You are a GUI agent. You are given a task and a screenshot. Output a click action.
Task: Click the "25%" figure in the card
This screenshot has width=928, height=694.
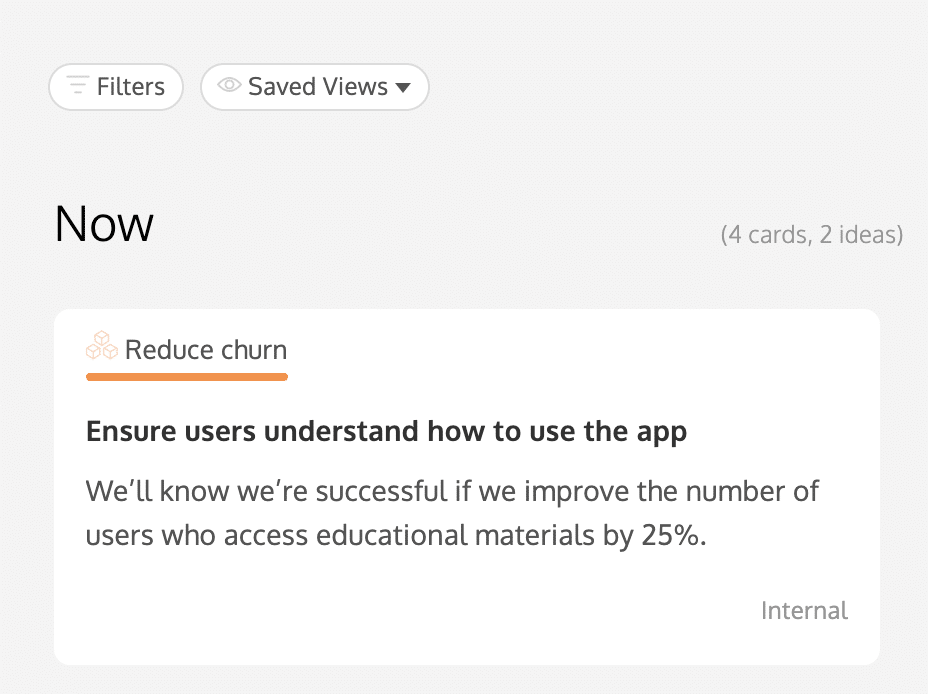pyautogui.click(x=668, y=535)
